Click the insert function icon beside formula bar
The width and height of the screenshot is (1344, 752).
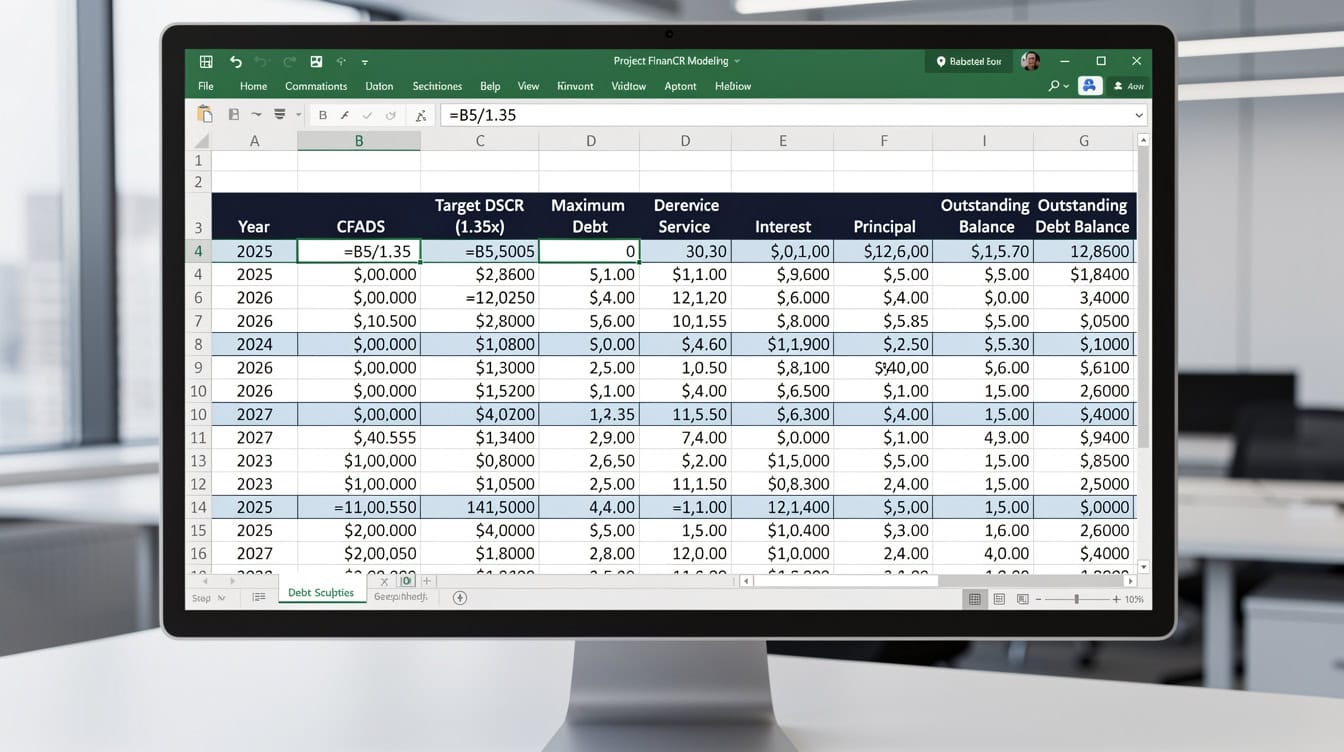[x=420, y=115]
